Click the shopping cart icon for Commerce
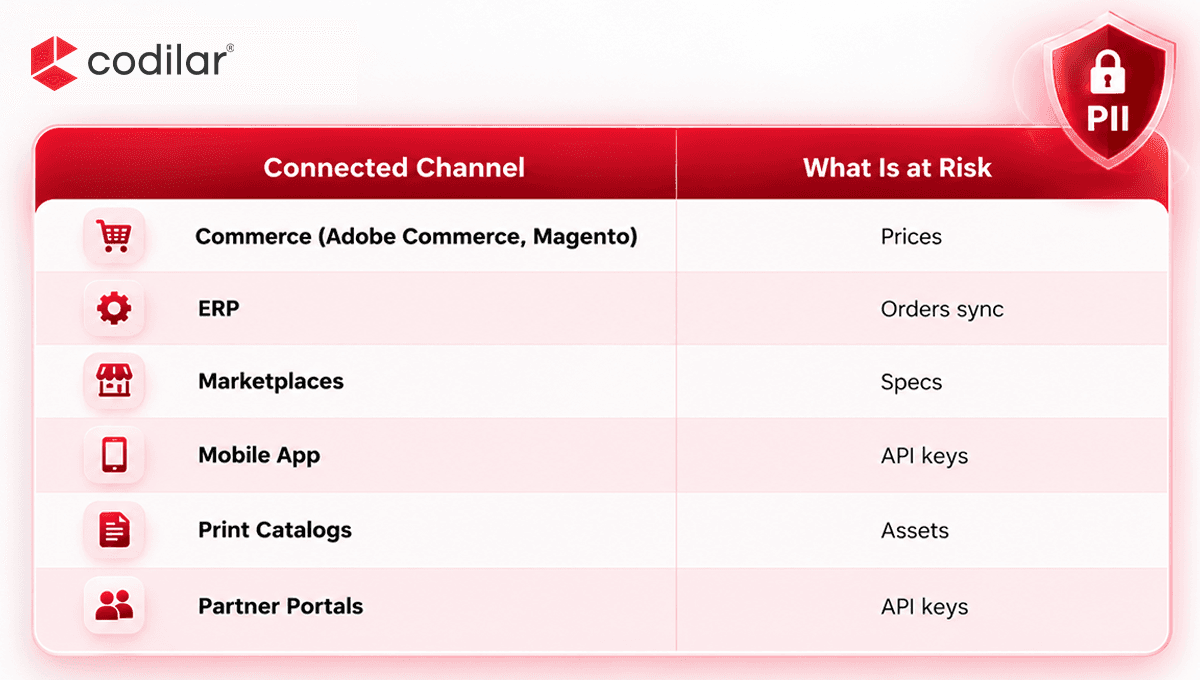 (x=114, y=237)
